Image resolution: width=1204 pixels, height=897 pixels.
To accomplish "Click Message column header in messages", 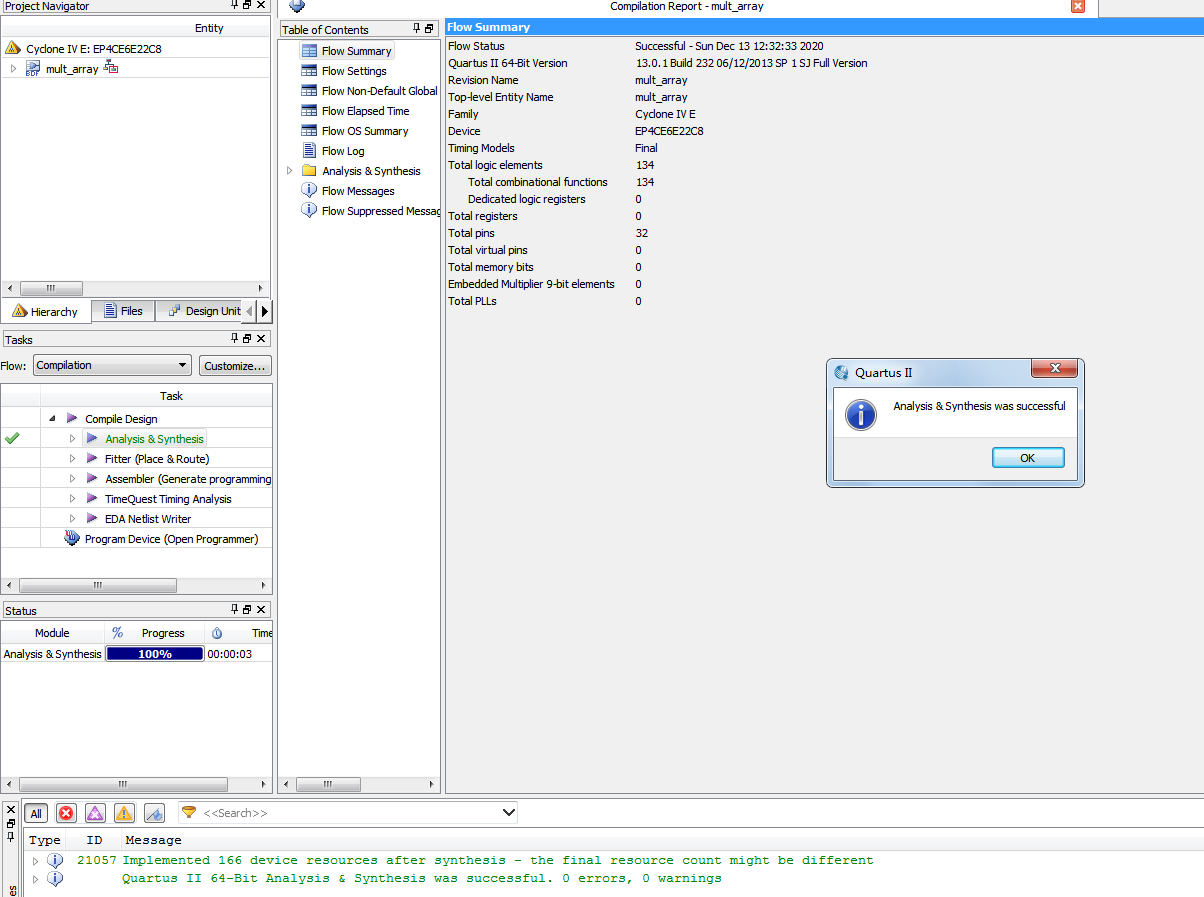I will pos(153,840).
